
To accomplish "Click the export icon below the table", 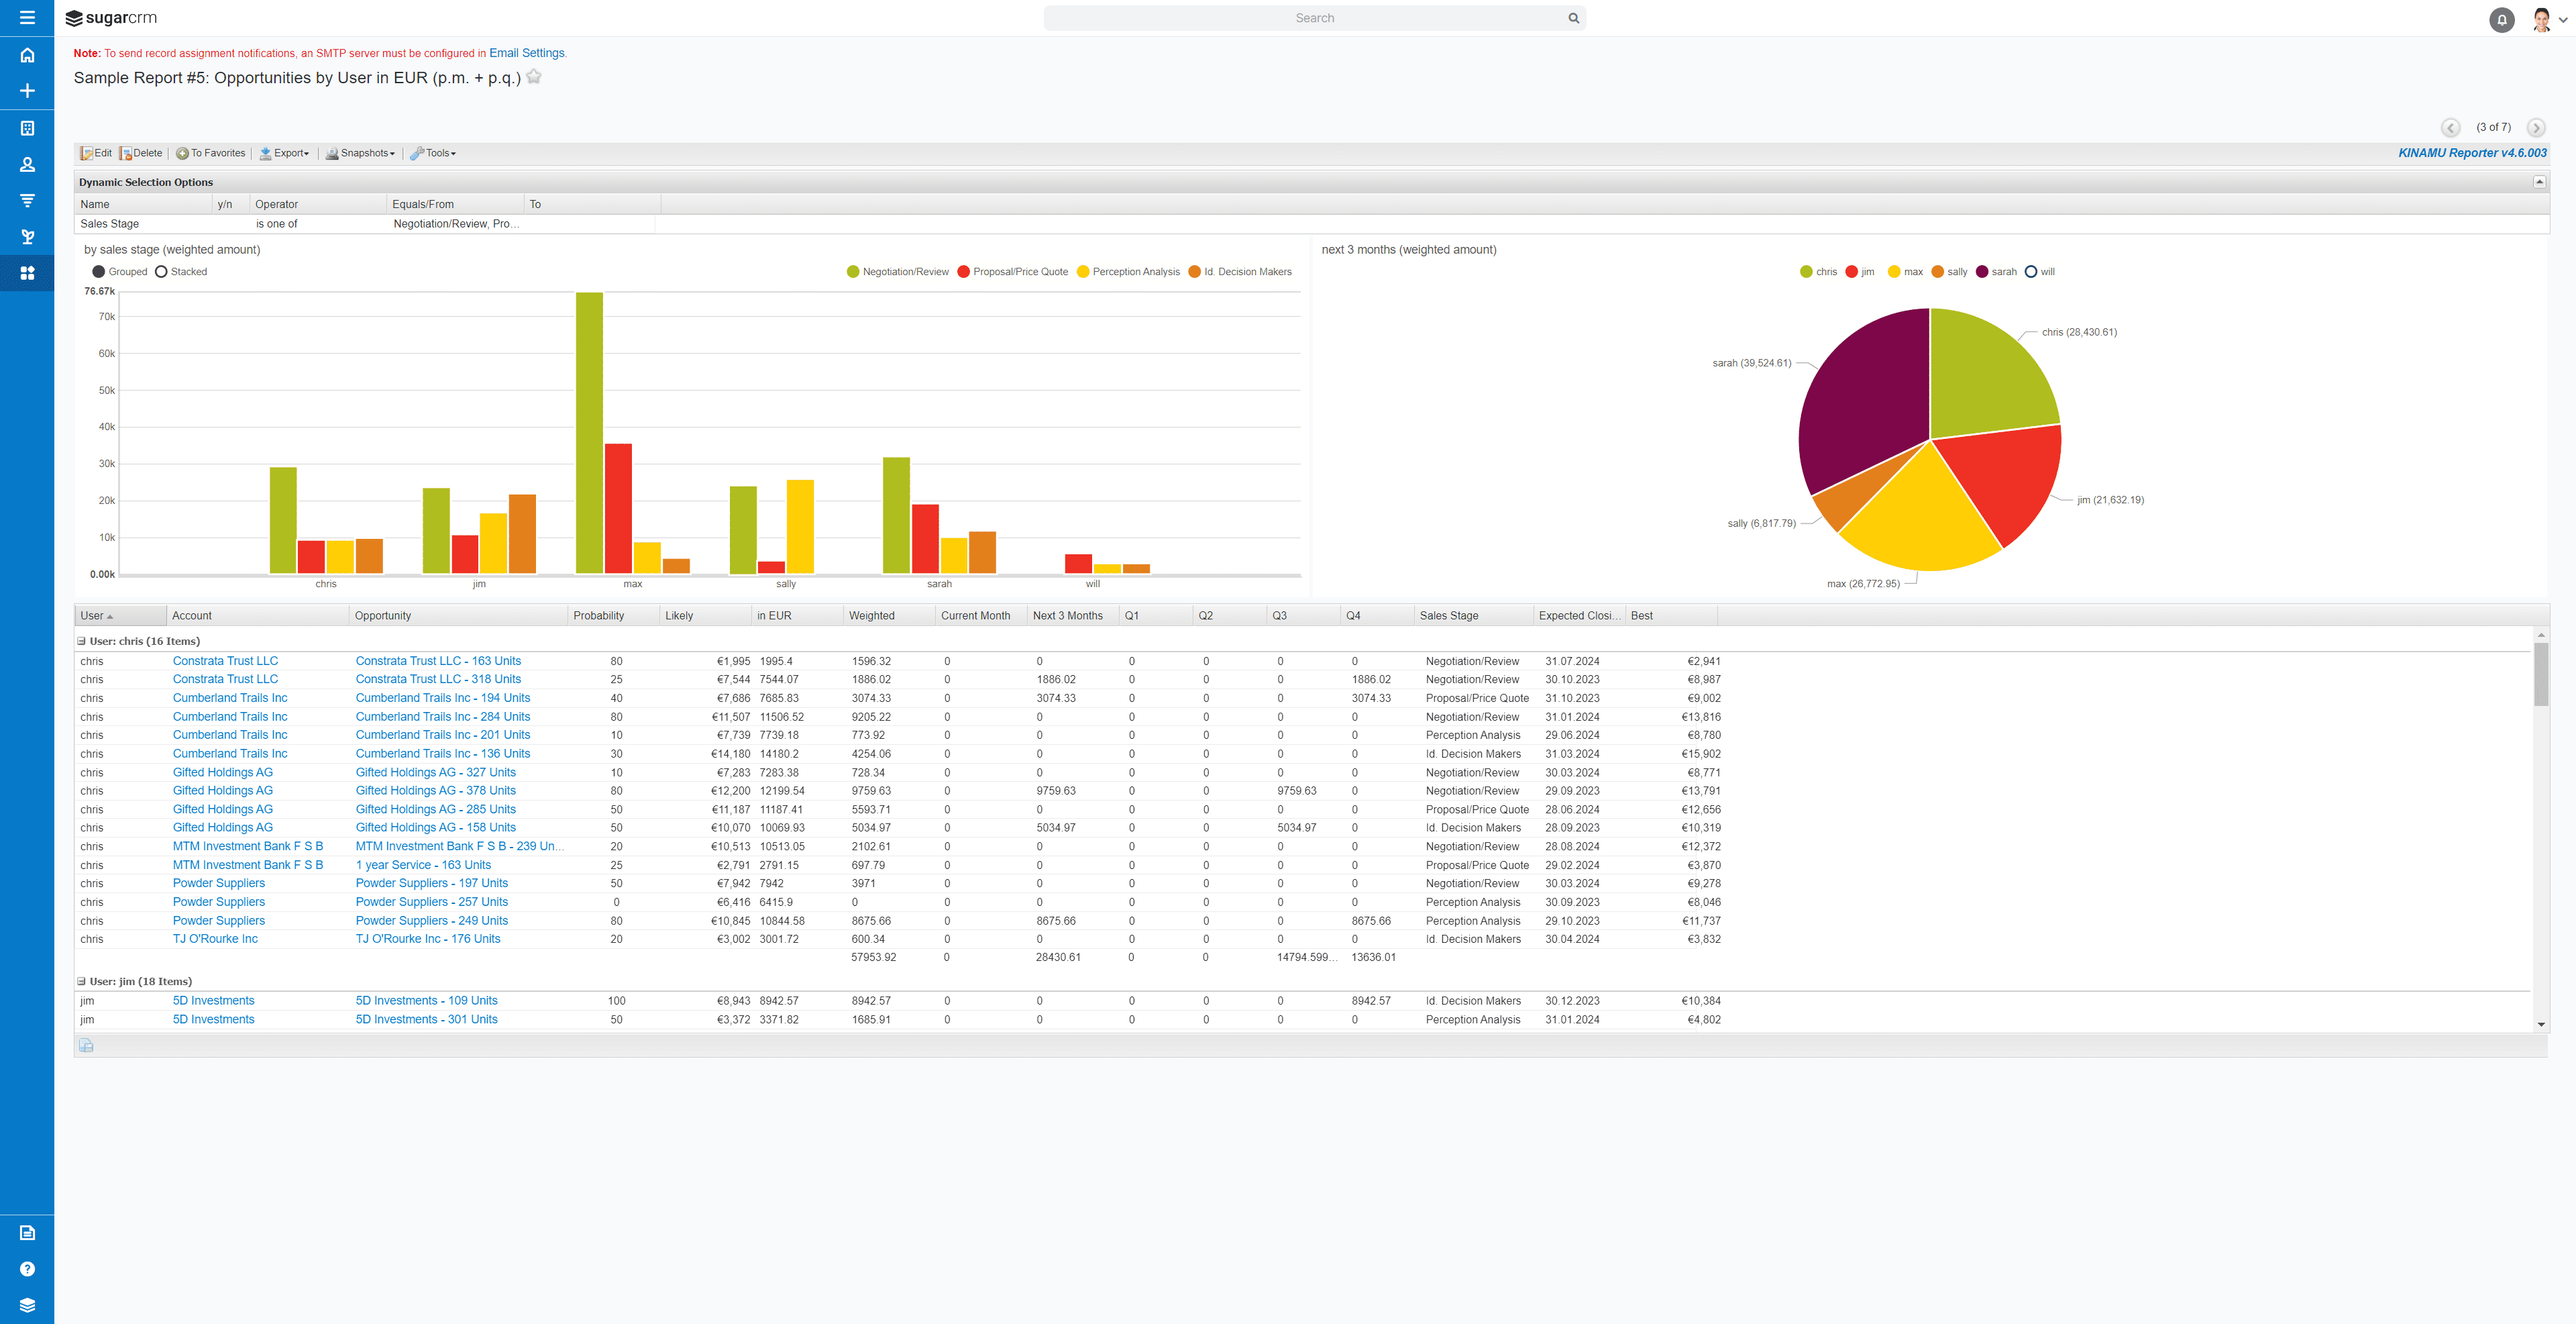I will (86, 1045).
